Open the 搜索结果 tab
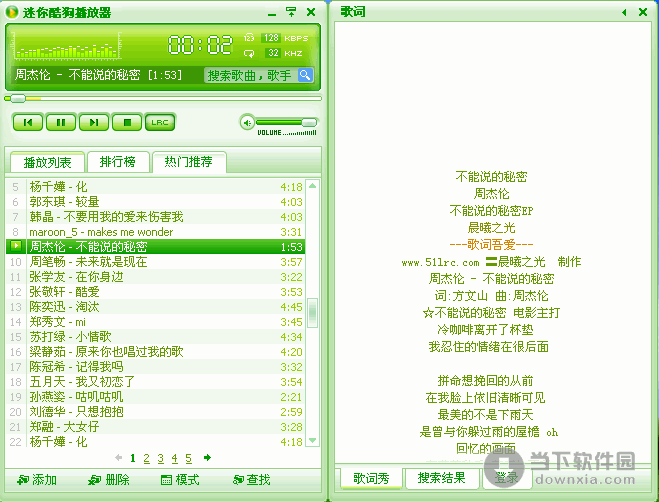Viewport: 659px width, 502px height. point(442,478)
